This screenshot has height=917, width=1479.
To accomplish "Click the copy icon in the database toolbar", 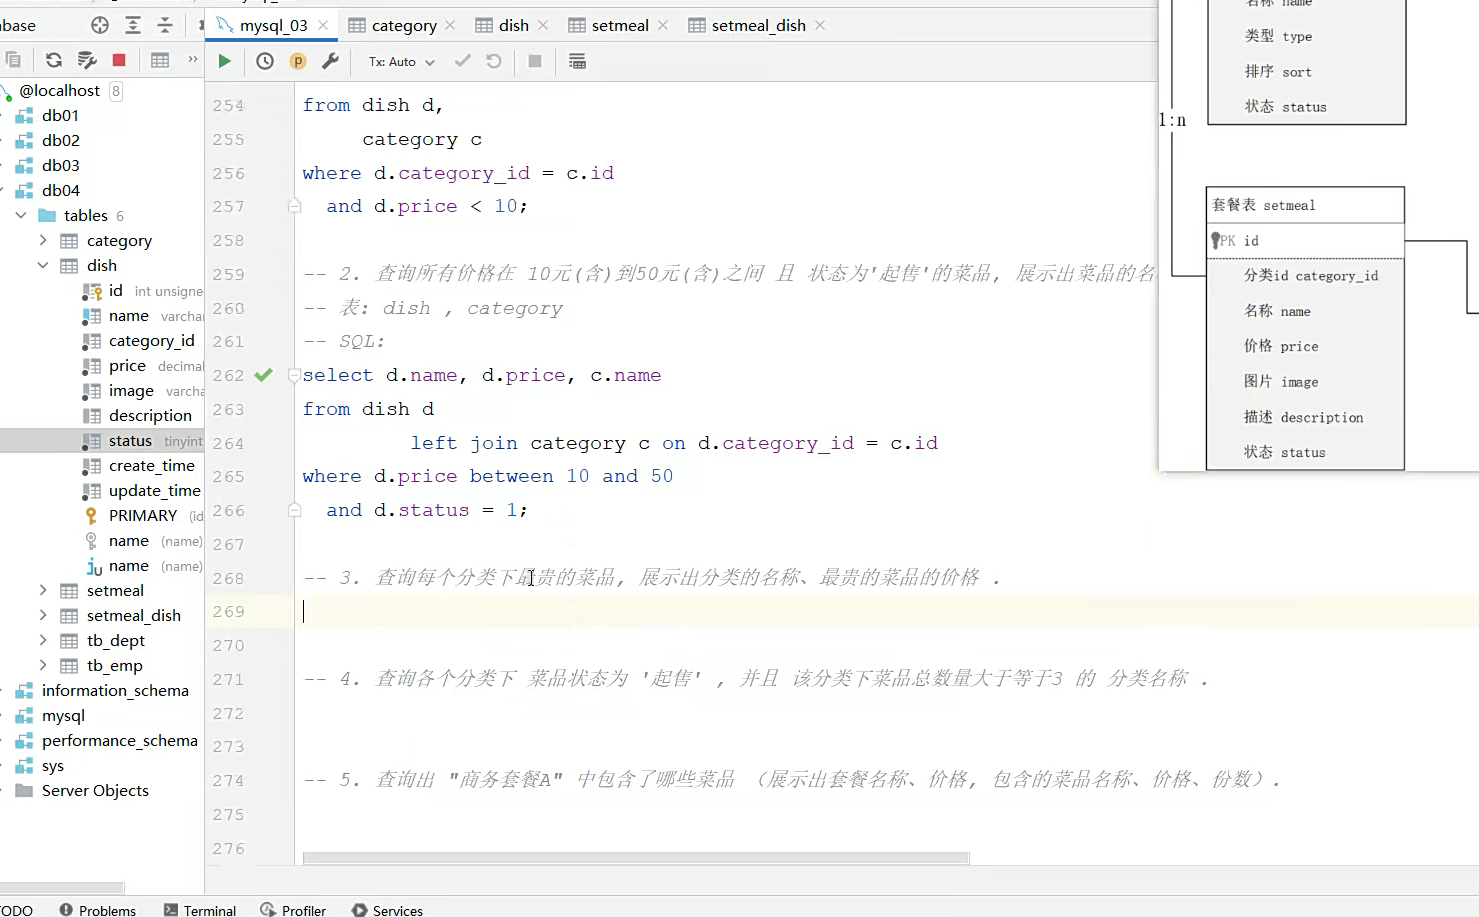I will pyautogui.click(x=13, y=60).
